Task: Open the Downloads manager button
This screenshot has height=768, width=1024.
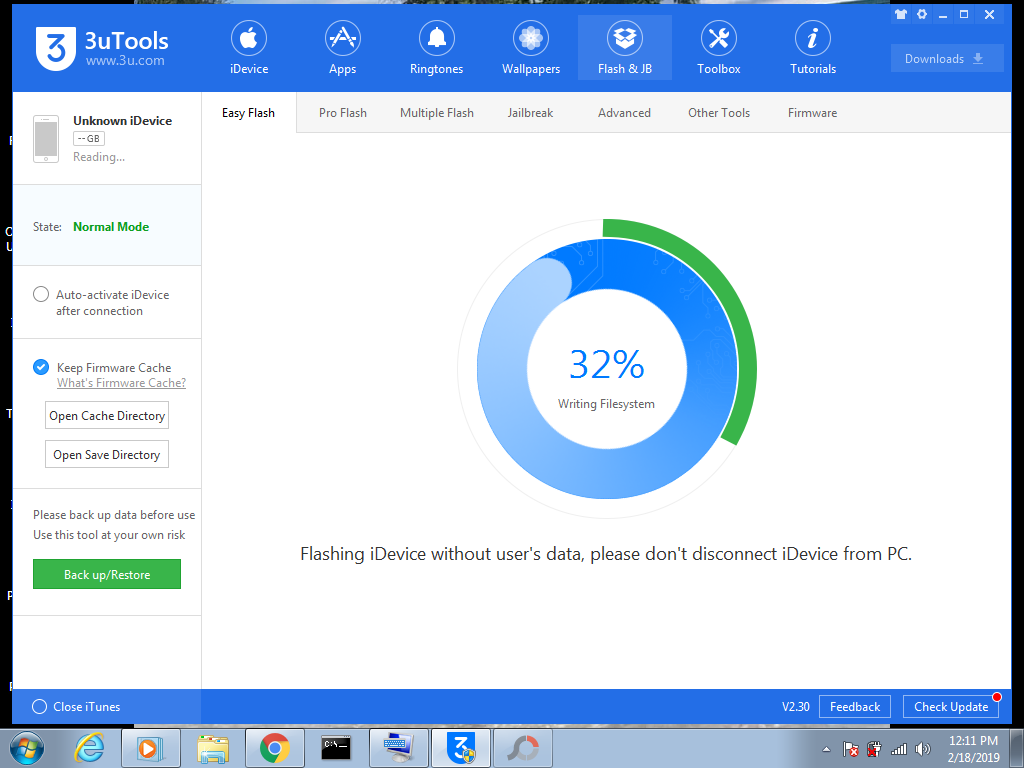Action: (x=947, y=59)
